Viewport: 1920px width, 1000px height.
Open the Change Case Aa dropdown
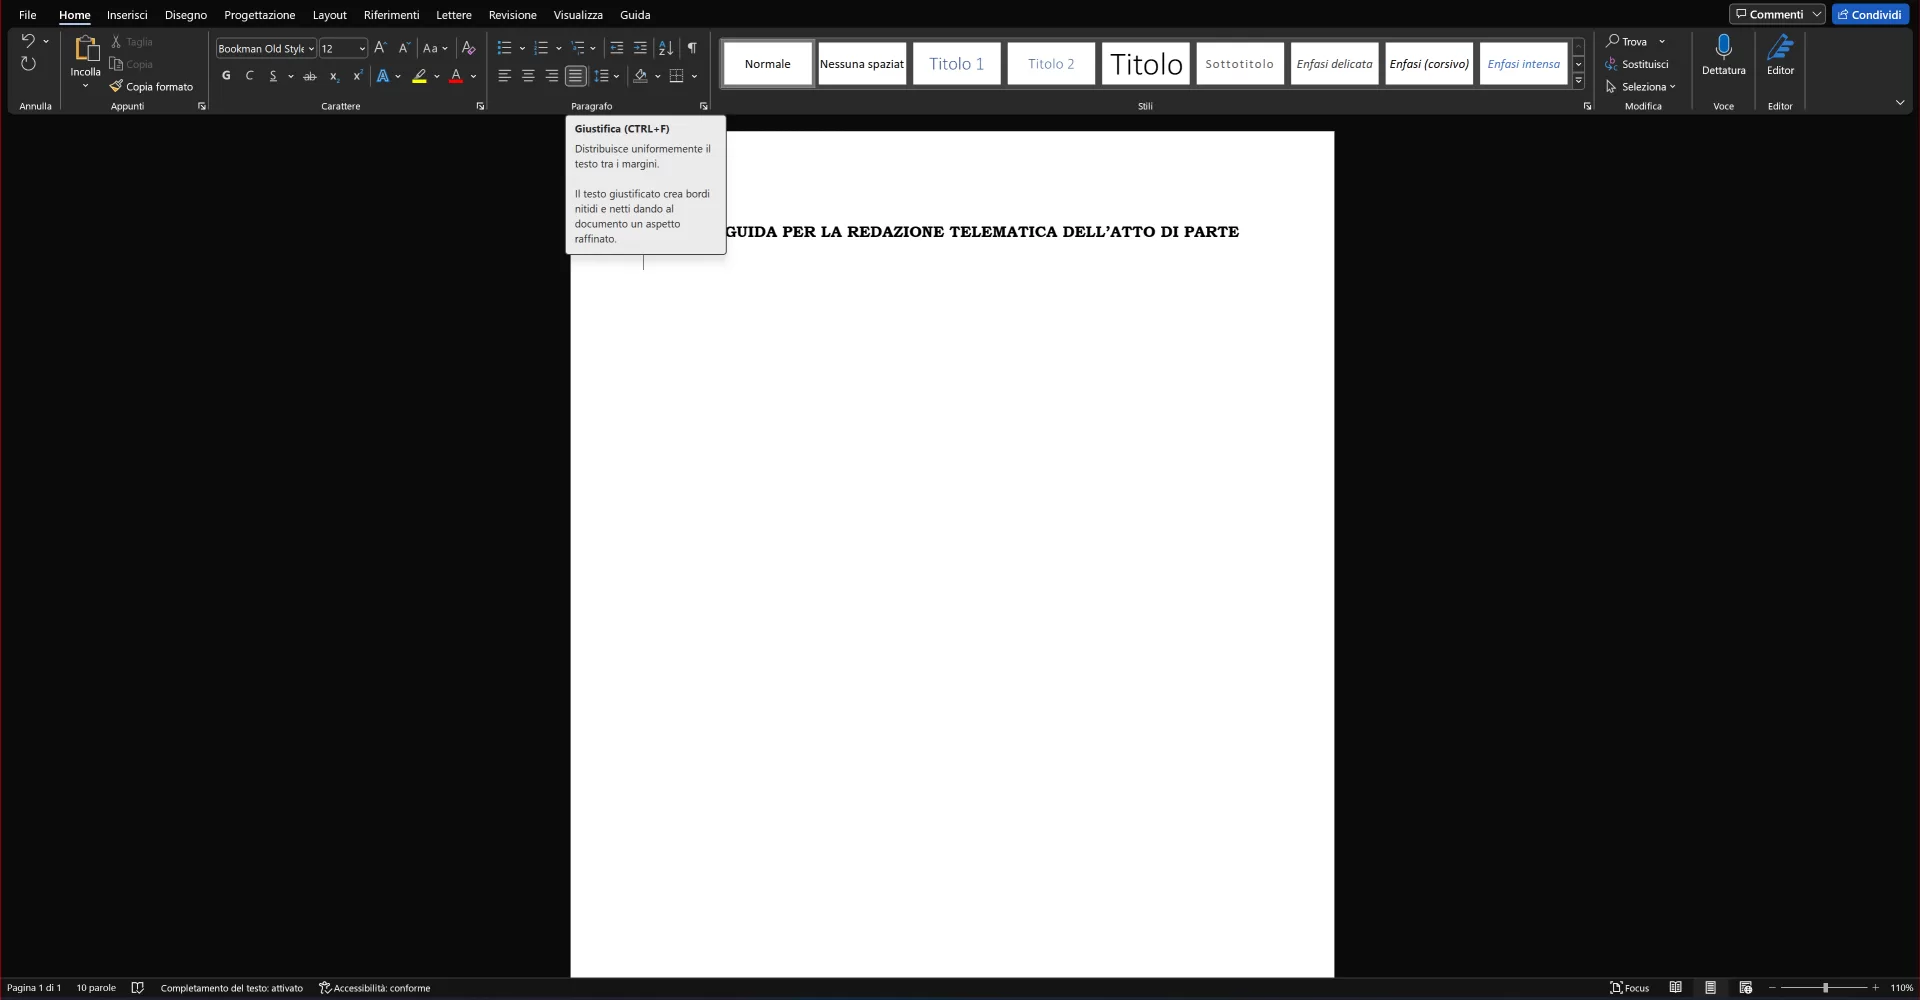point(435,48)
